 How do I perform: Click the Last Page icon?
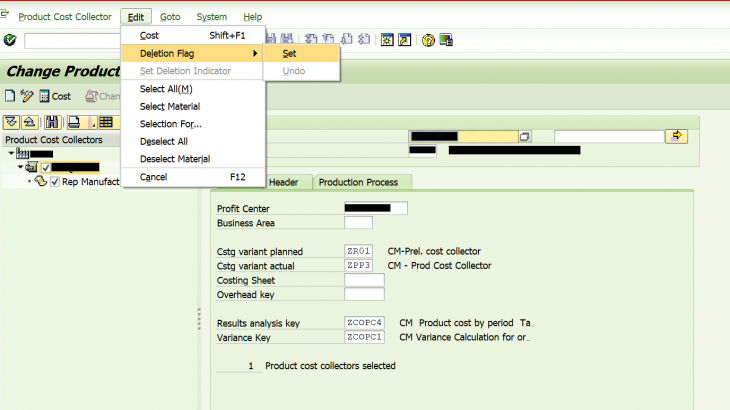click(x=364, y=40)
